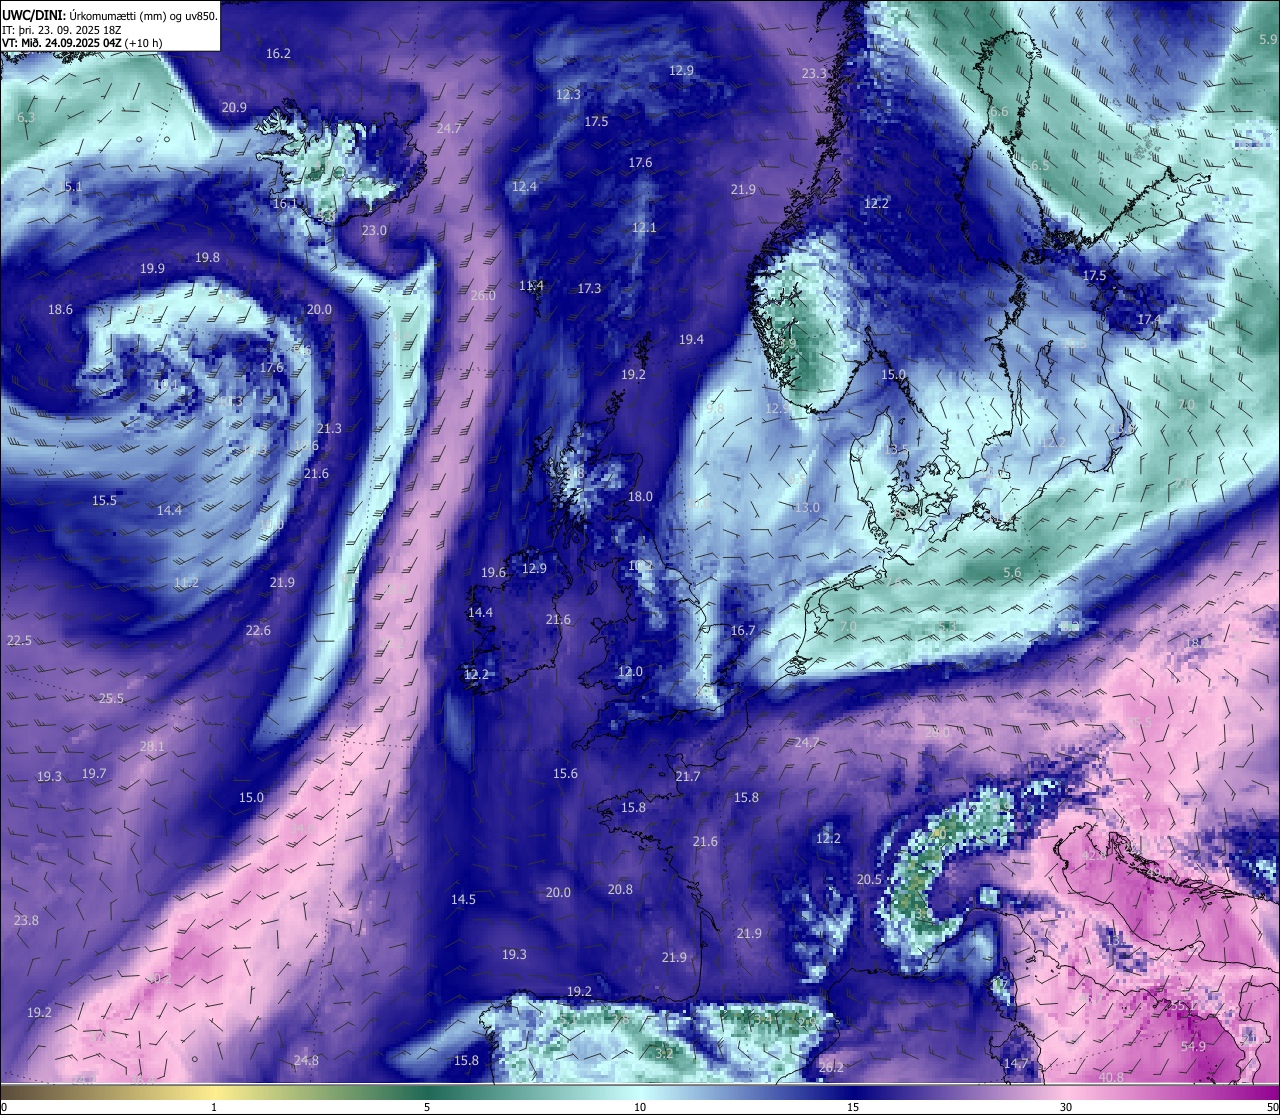1280x1115 pixels.
Task: Click the 15.6 value southwest of Cornwall
Action: coord(565,773)
